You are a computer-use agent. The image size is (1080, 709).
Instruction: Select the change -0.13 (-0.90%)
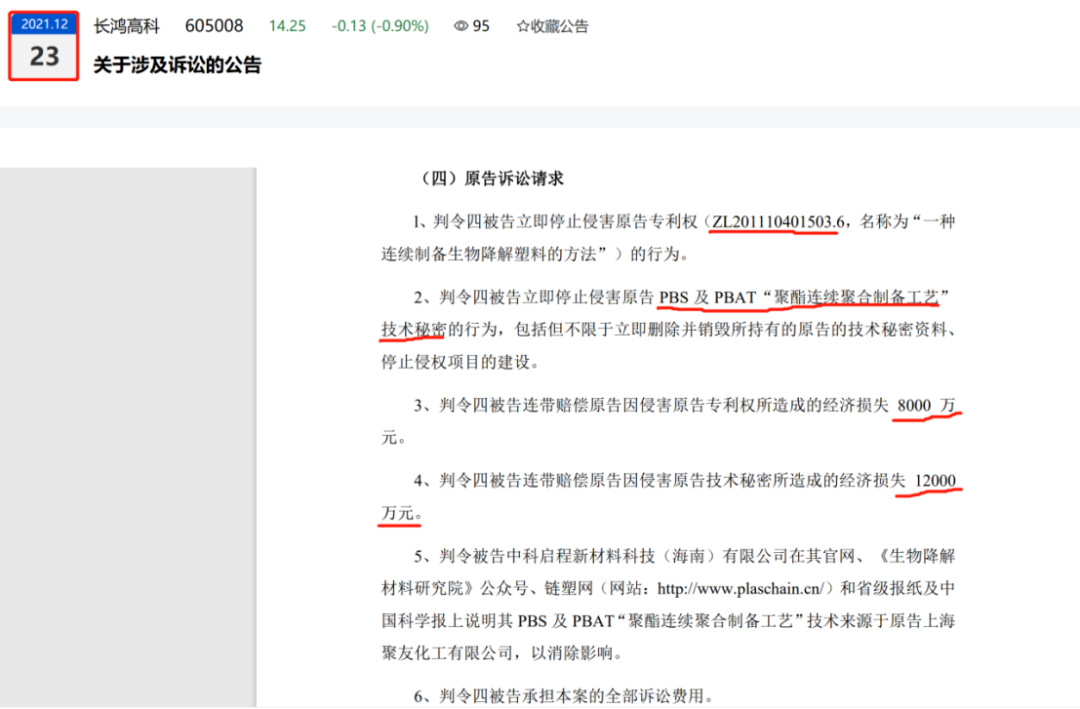pos(380,26)
